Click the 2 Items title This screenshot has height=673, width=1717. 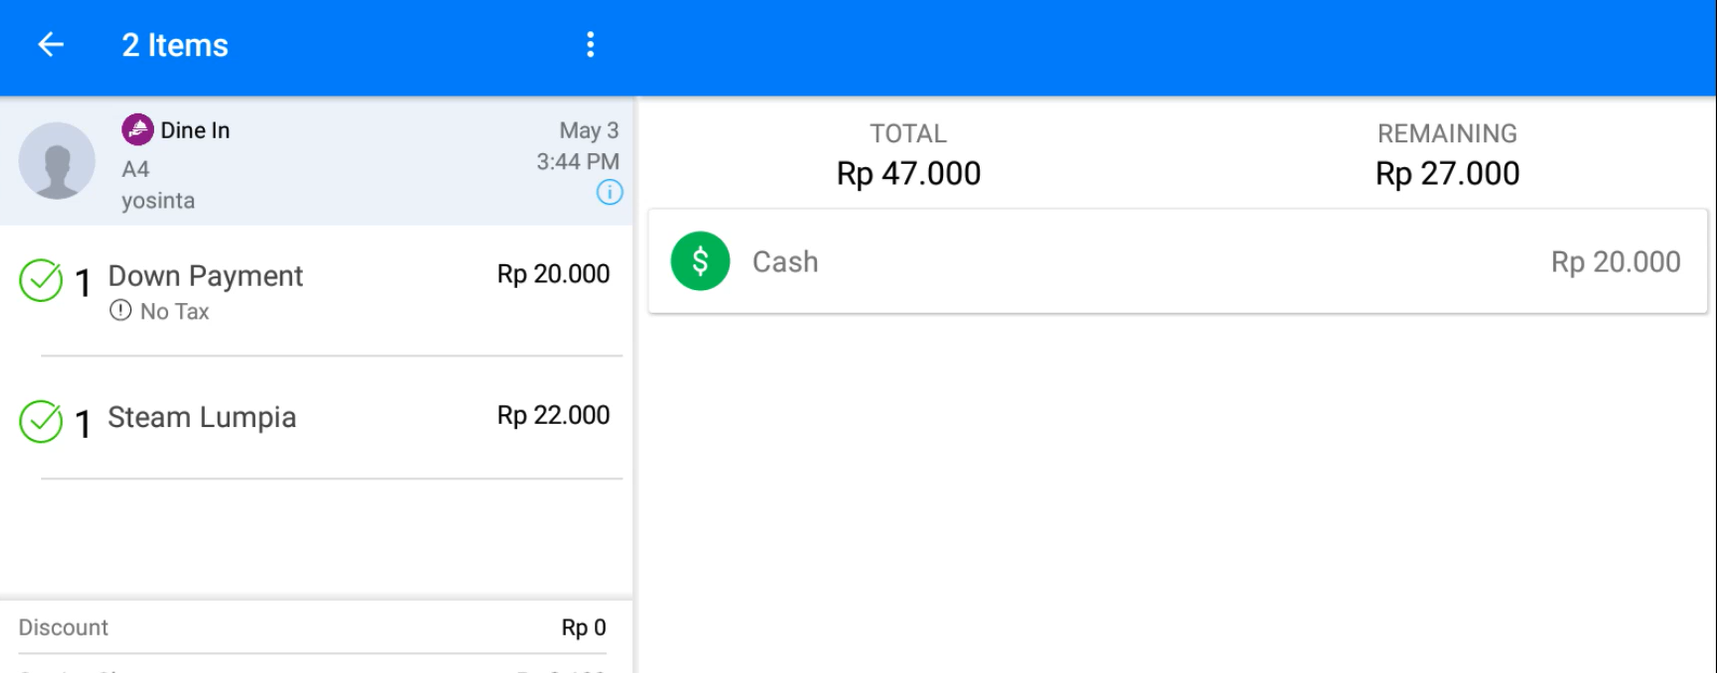coord(175,45)
